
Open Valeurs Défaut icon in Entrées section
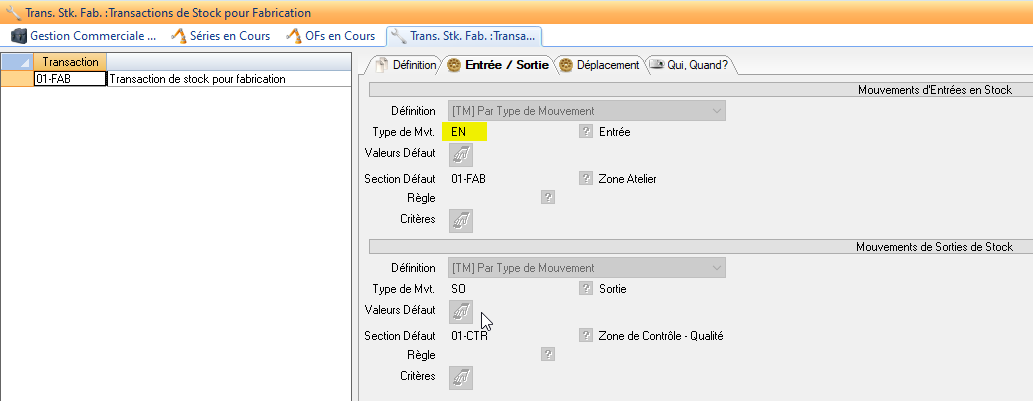point(461,155)
